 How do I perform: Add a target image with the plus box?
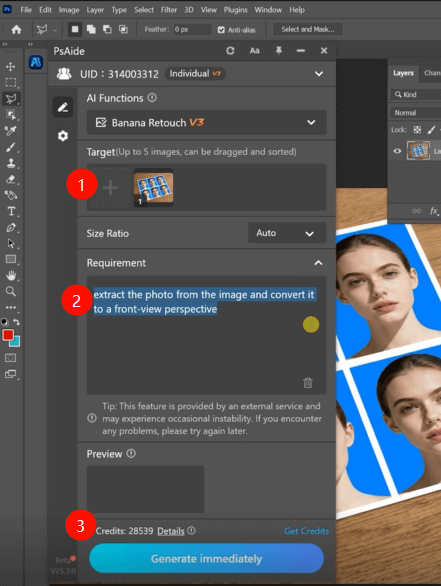click(111, 188)
